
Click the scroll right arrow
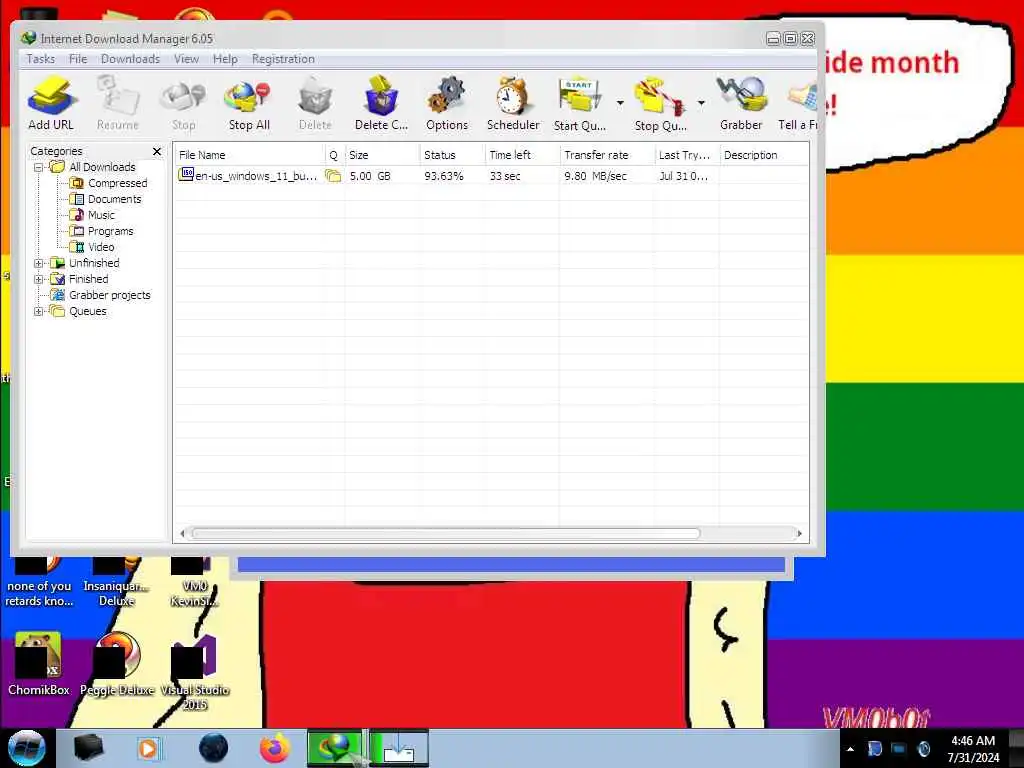[799, 534]
